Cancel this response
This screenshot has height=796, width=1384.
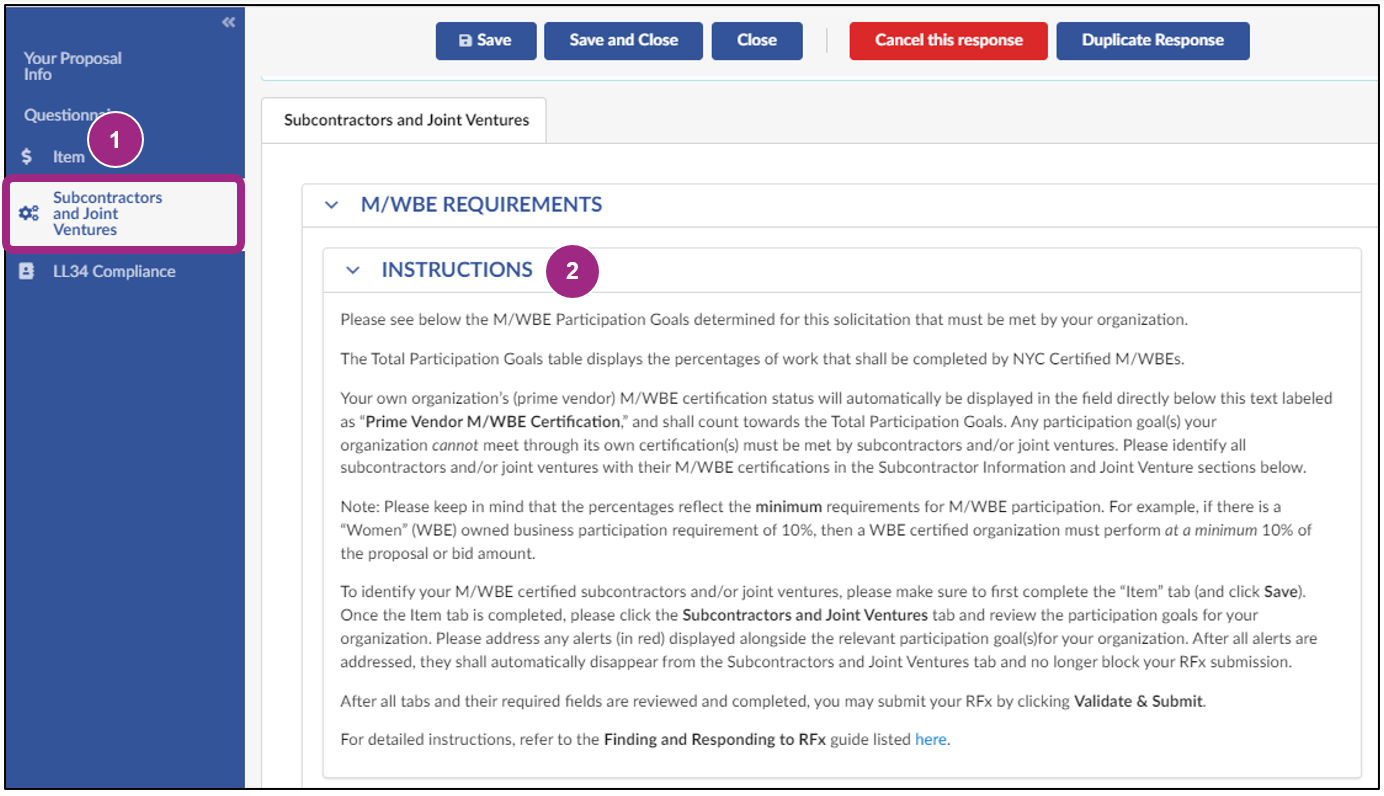pos(948,40)
